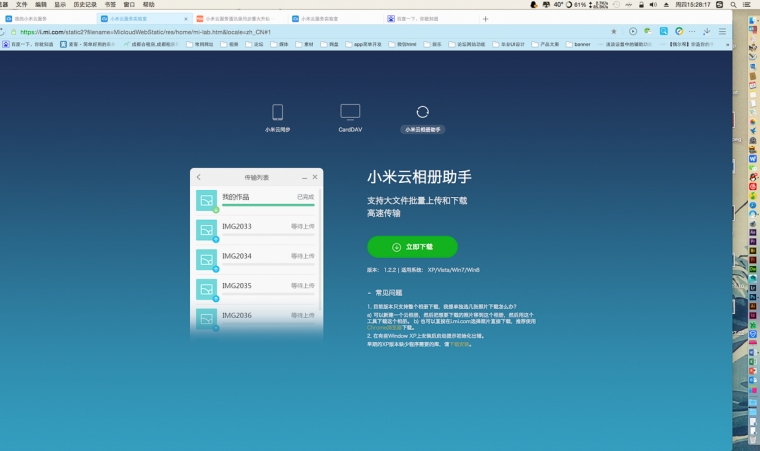Open the 论坛 bookmark folder
760x451 pixels.
coord(254,44)
